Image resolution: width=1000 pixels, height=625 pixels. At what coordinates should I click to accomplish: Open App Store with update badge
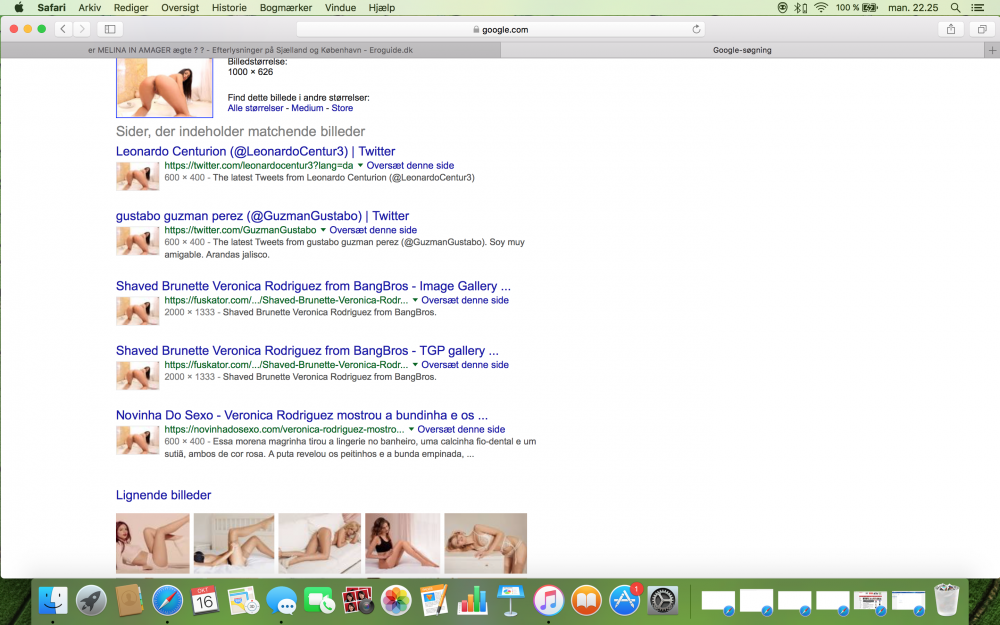coord(625,601)
